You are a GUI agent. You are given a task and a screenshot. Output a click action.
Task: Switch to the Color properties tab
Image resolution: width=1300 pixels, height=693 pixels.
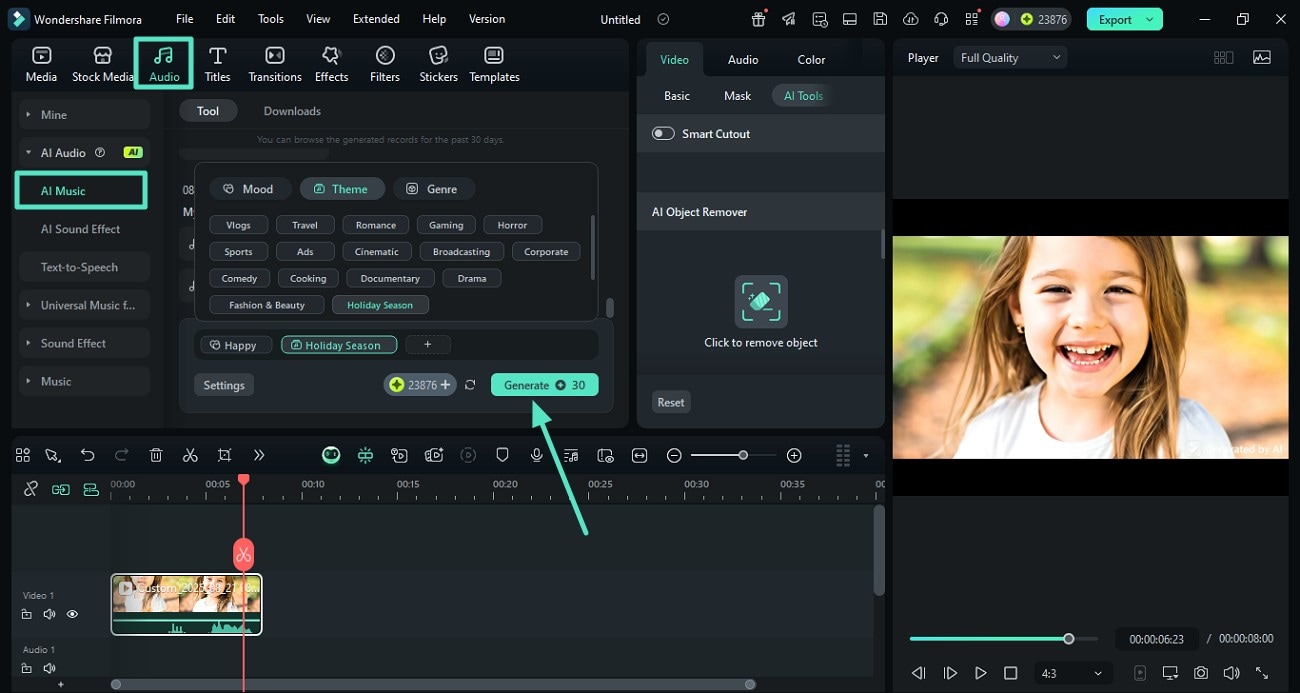(811, 60)
